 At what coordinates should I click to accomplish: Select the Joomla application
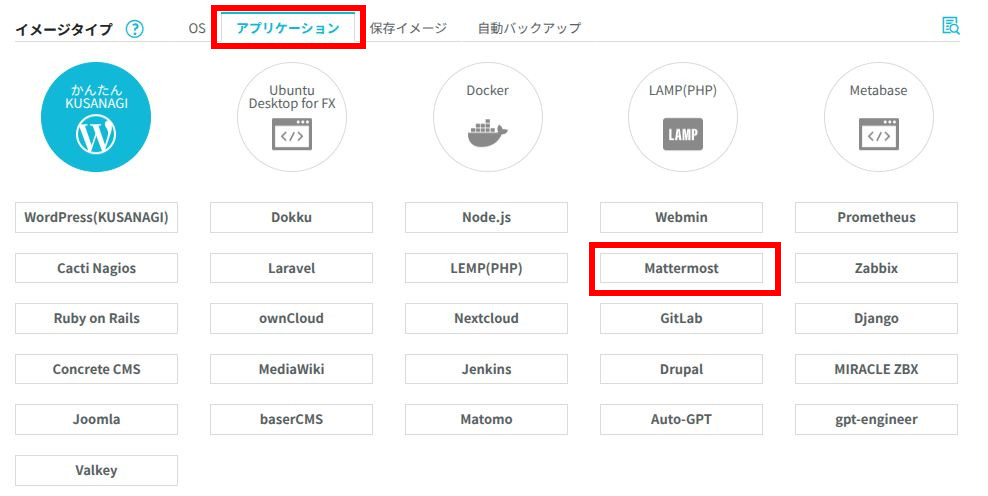click(96, 419)
